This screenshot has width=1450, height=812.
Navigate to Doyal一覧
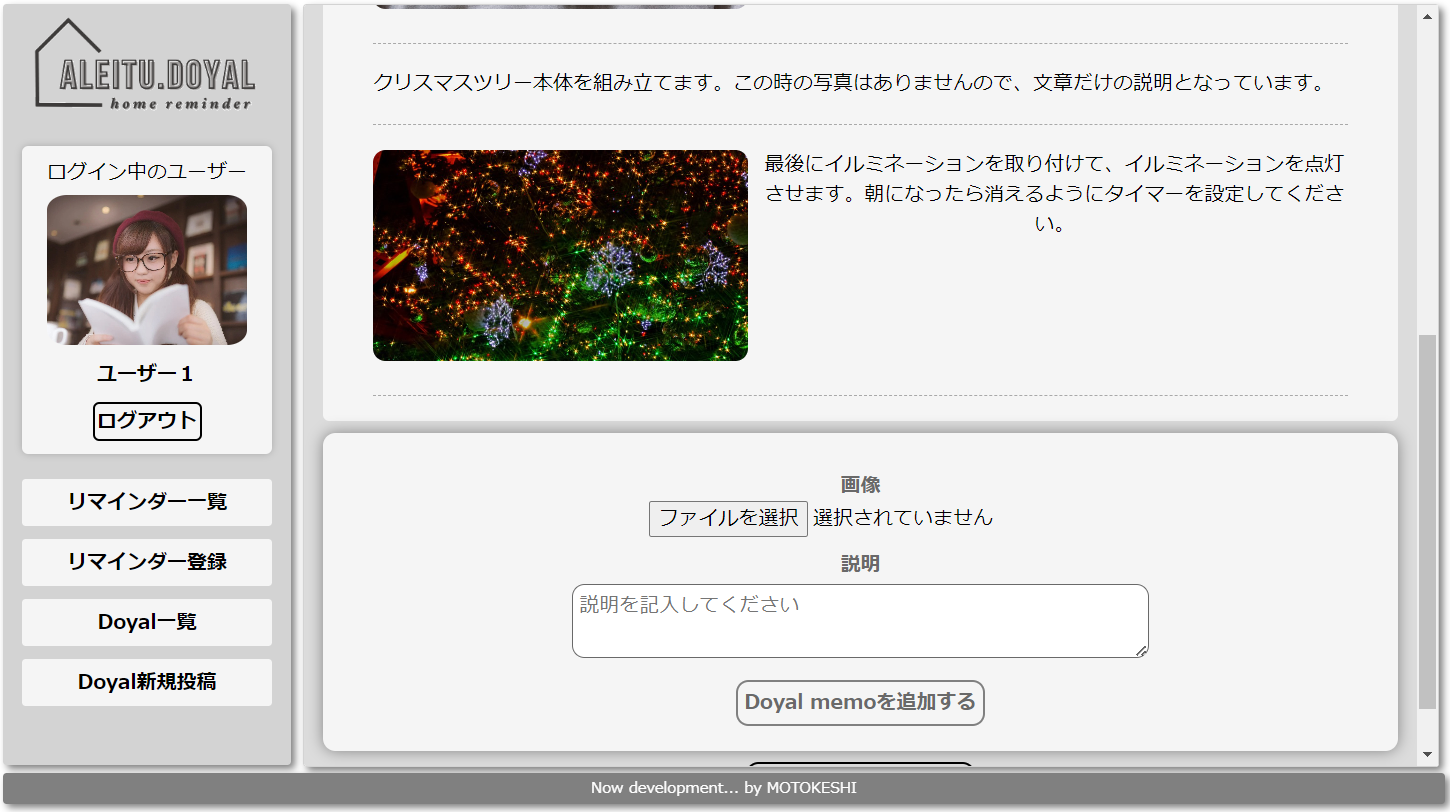(x=146, y=622)
